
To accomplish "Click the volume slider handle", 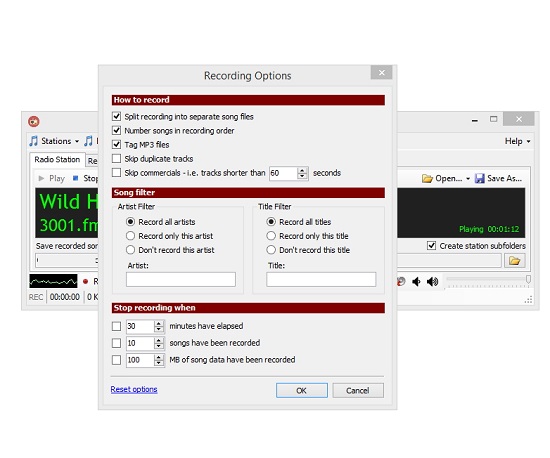I will [528, 279].
